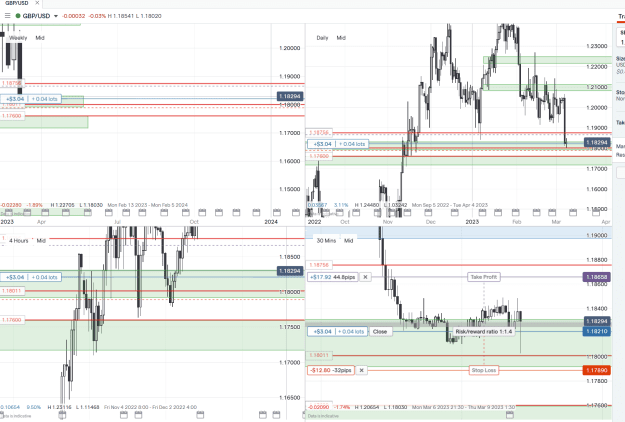Change the Mid price type on Daily chart
625x422 pixels.
click(341, 38)
